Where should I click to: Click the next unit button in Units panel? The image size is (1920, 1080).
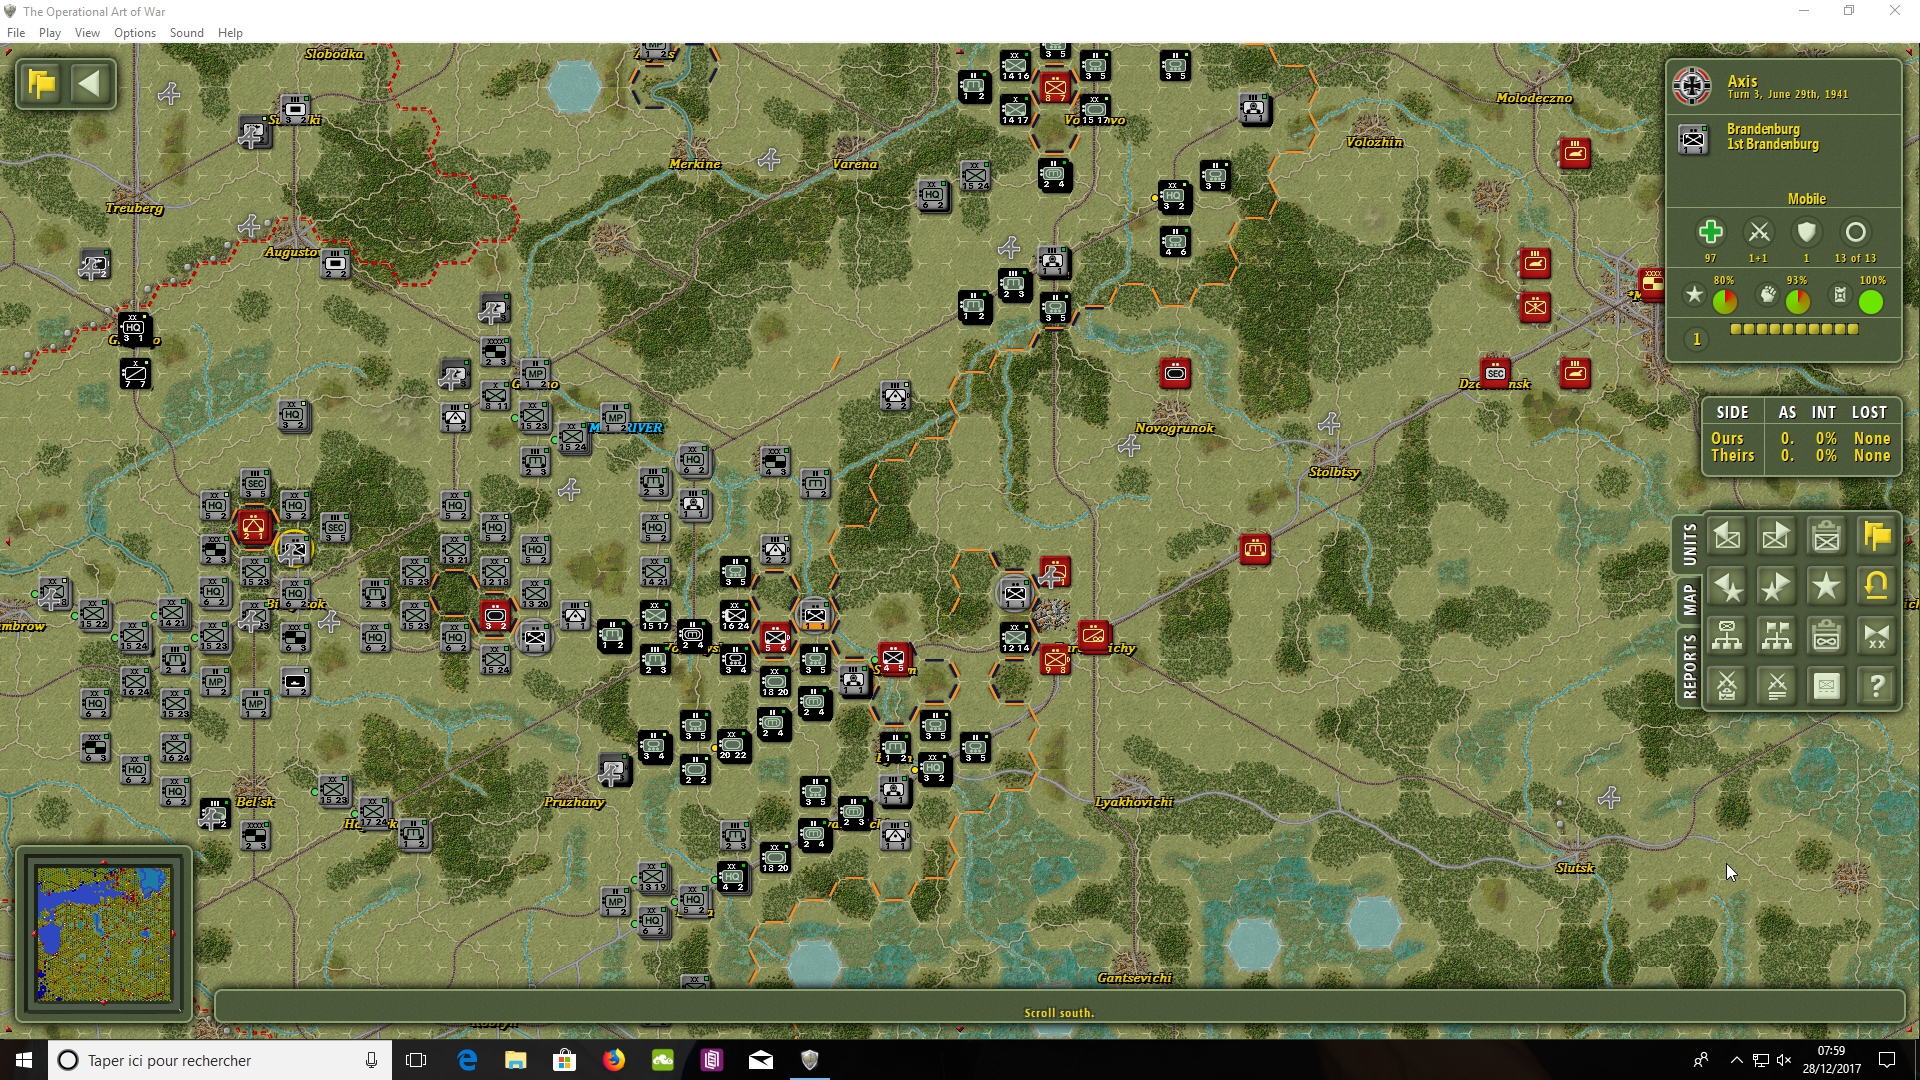tap(1776, 537)
